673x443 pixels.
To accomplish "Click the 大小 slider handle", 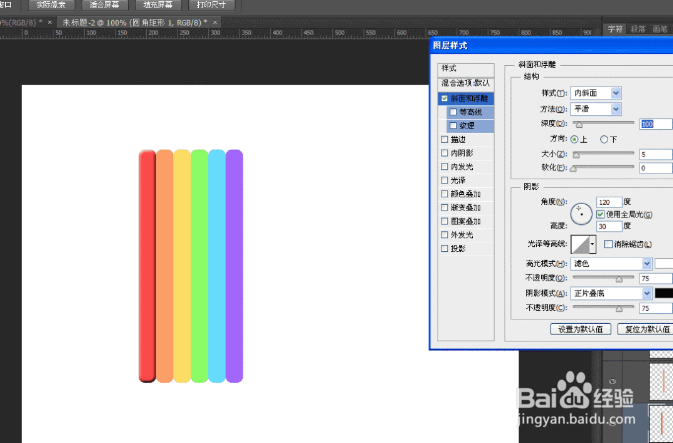I will tap(576, 155).
